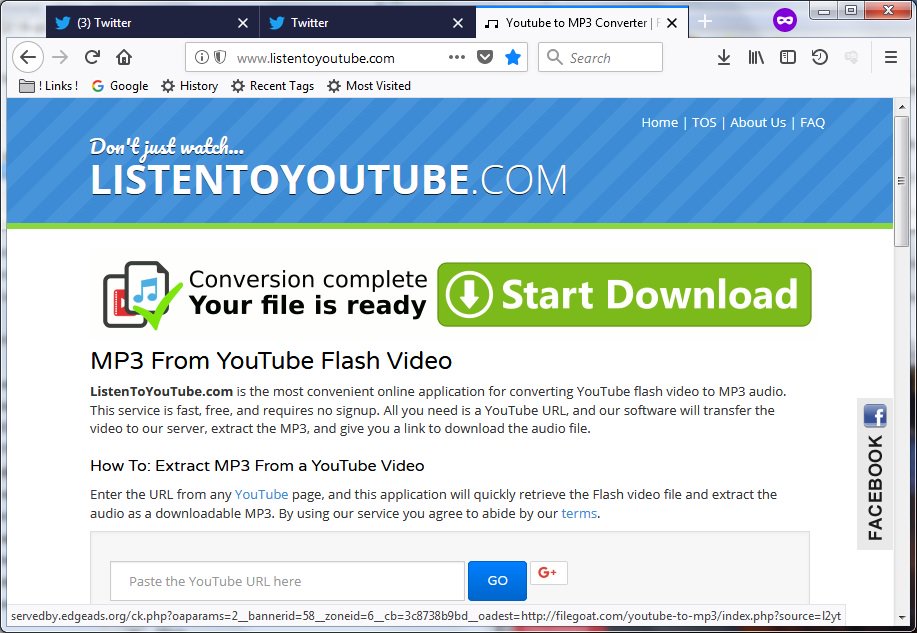Close the (3) Twitter tab
Image resolution: width=917 pixels, height=633 pixels.
243,23
